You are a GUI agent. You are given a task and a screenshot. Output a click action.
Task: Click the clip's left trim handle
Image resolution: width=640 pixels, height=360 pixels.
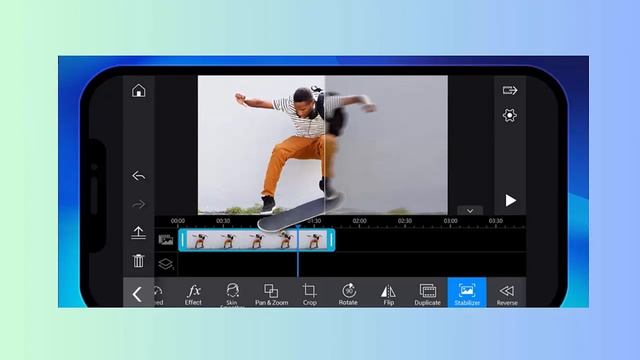pyautogui.click(x=182, y=240)
